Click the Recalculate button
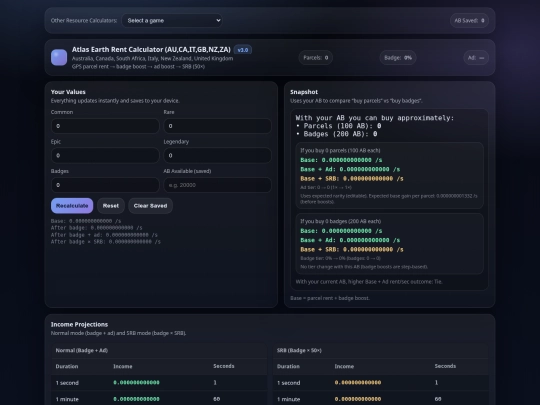The height and width of the screenshot is (405, 540). click(x=72, y=206)
